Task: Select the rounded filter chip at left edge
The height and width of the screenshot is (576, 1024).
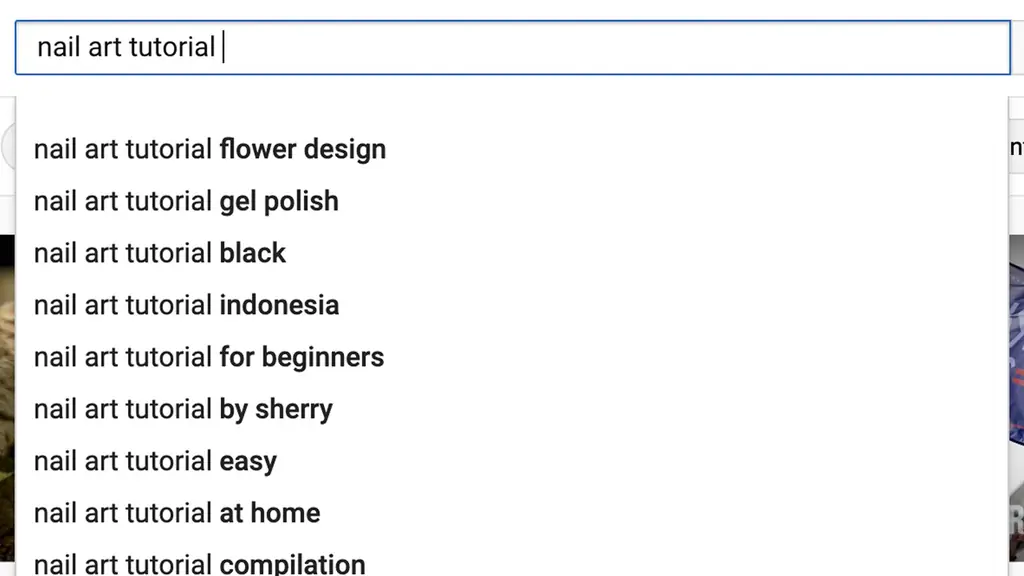Action: [x=8, y=148]
